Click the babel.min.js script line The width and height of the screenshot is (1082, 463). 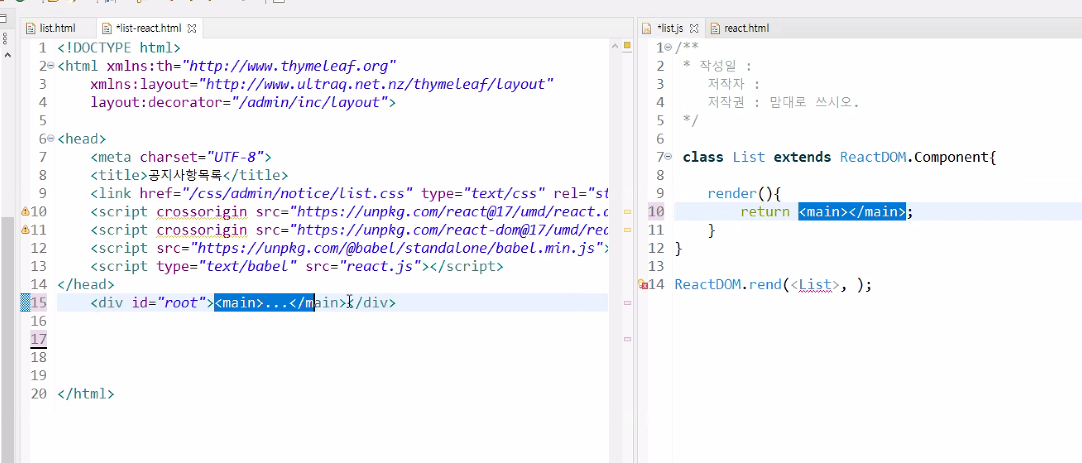pos(348,248)
